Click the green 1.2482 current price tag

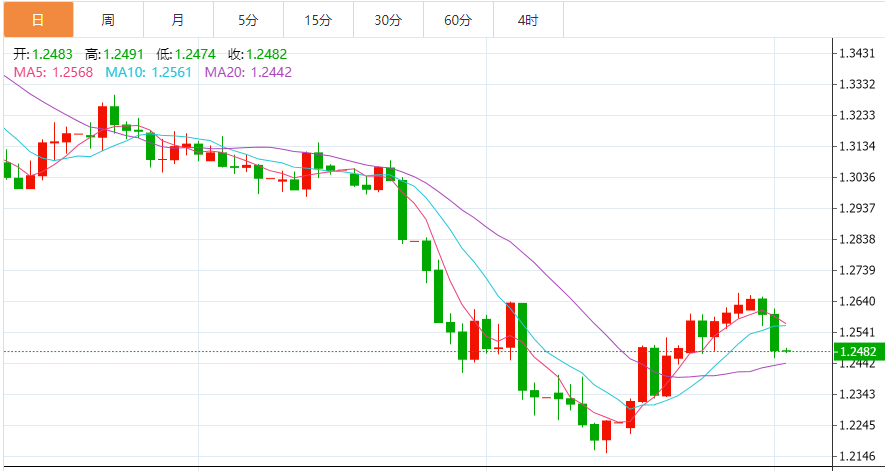[858, 352]
